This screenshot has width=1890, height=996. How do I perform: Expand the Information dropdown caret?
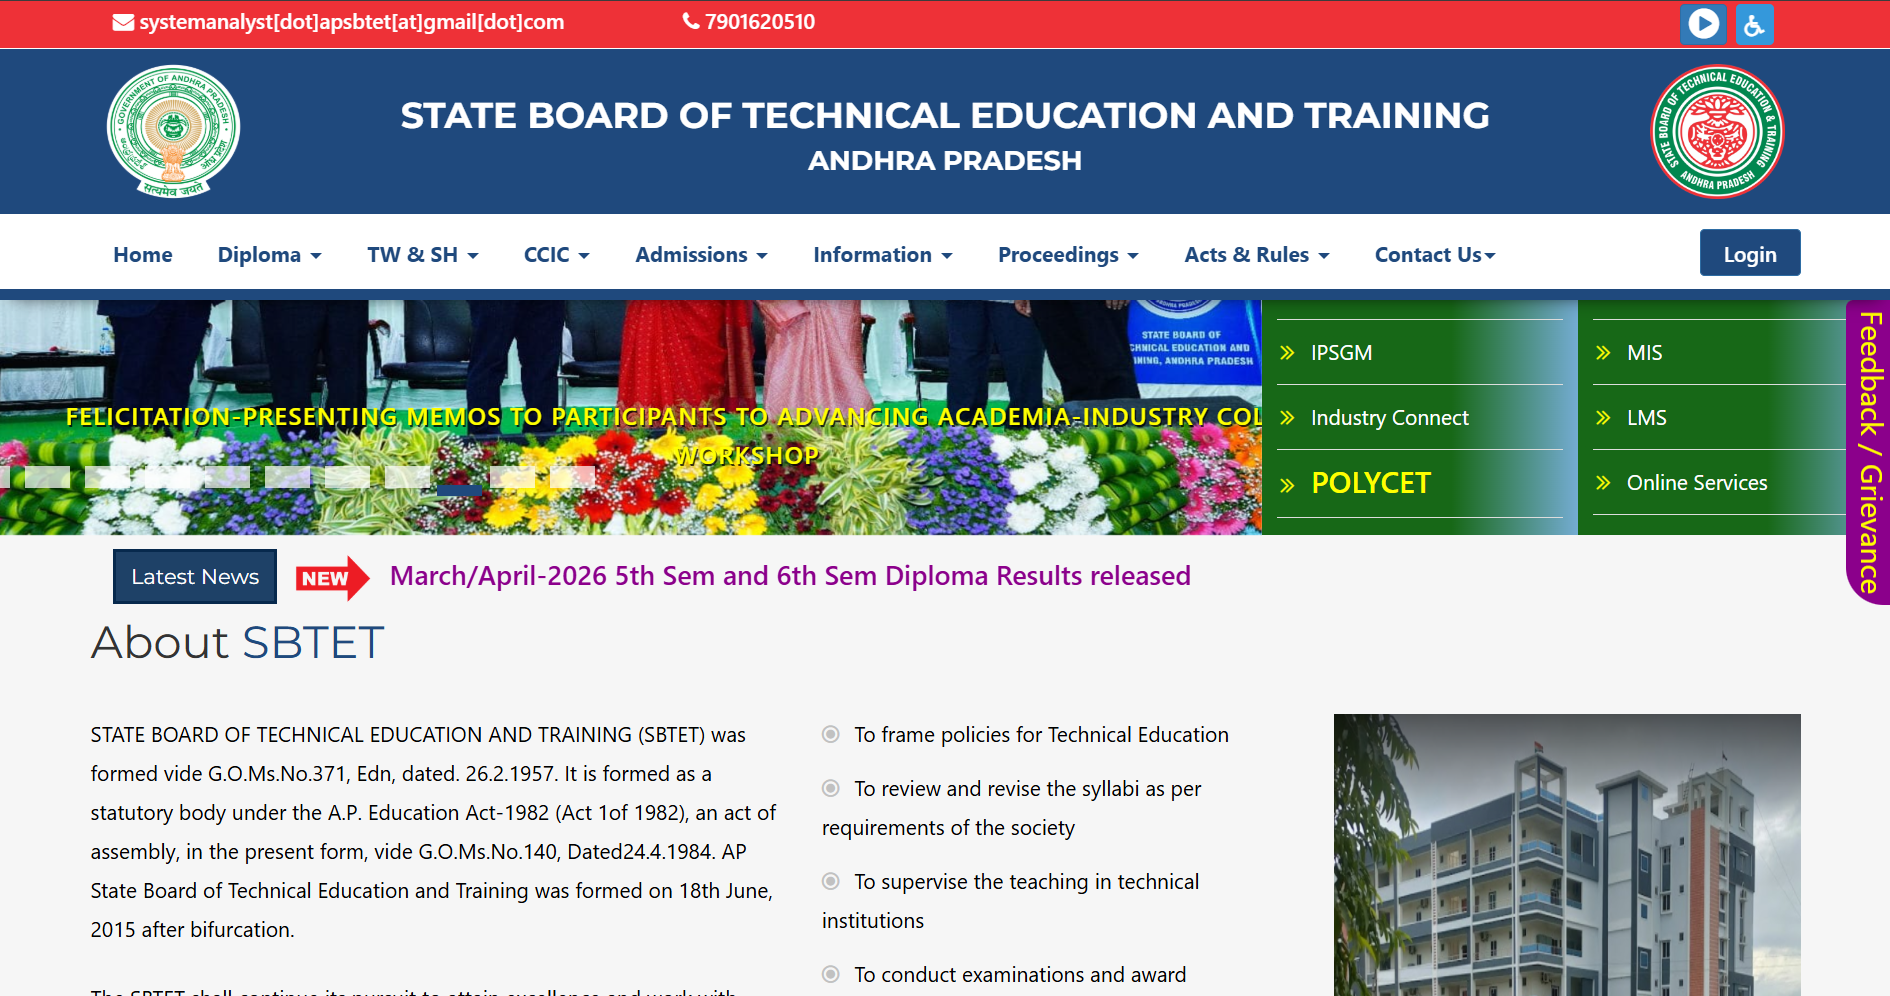[x=947, y=257]
